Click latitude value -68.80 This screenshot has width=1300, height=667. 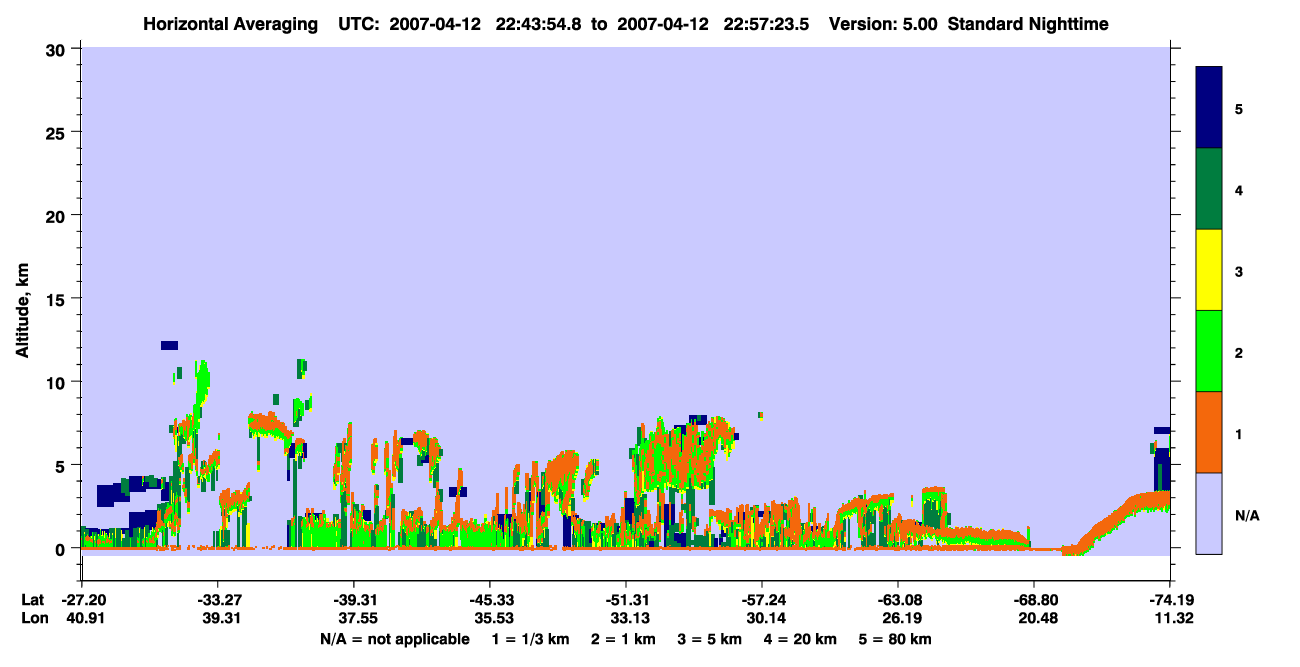(x=1034, y=600)
